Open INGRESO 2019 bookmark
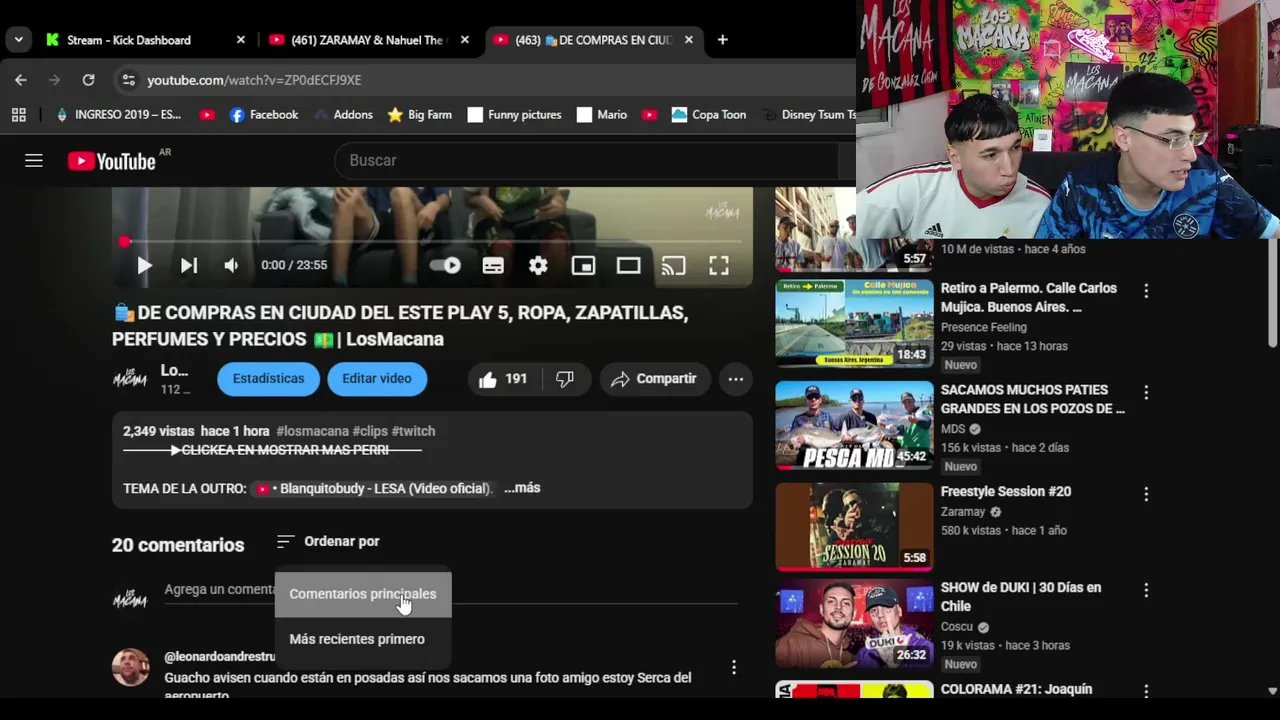 118,115
